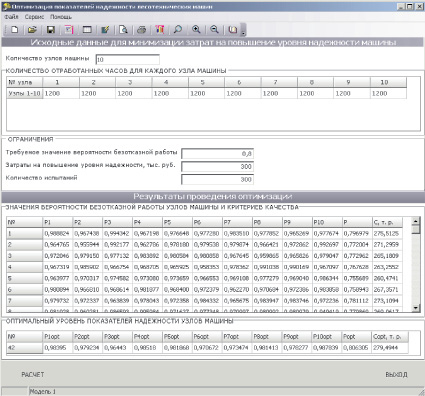Click results row header number 1
The image size is (425, 396).
[25, 234]
